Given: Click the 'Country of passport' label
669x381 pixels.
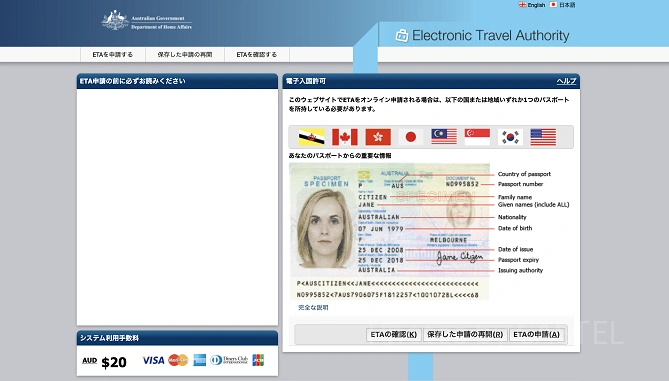Looking at the screenshot, I should [x=524, y=174].
